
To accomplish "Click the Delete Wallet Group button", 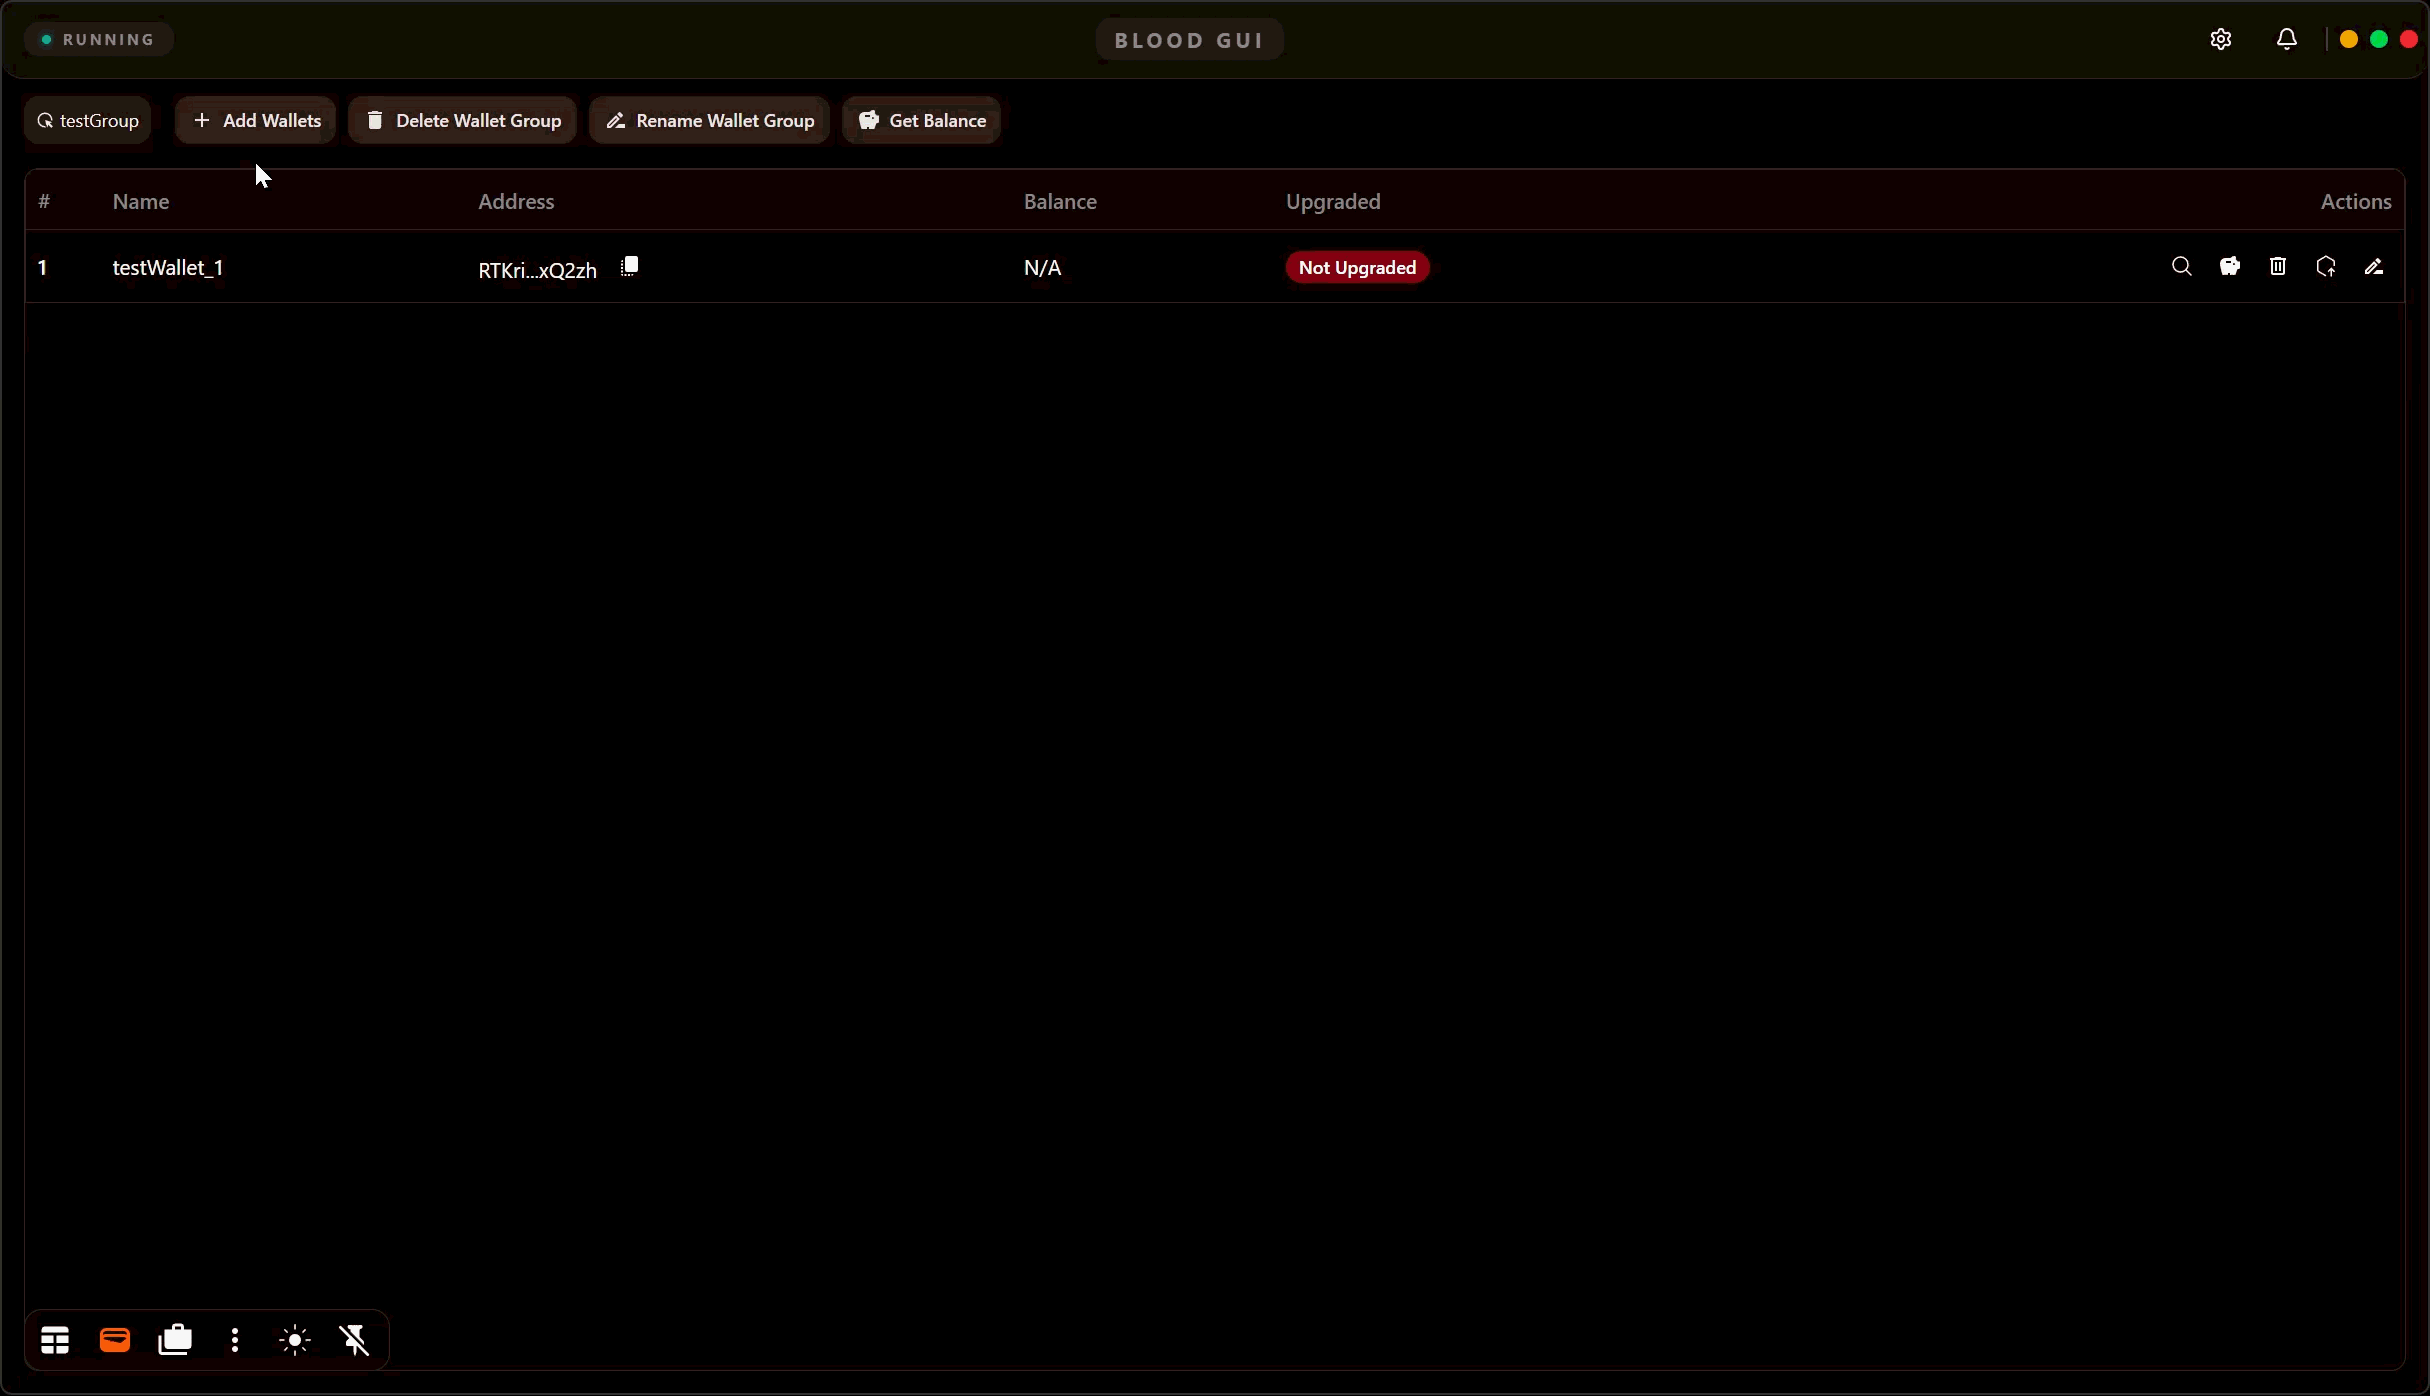I will [x=463, y=121].
